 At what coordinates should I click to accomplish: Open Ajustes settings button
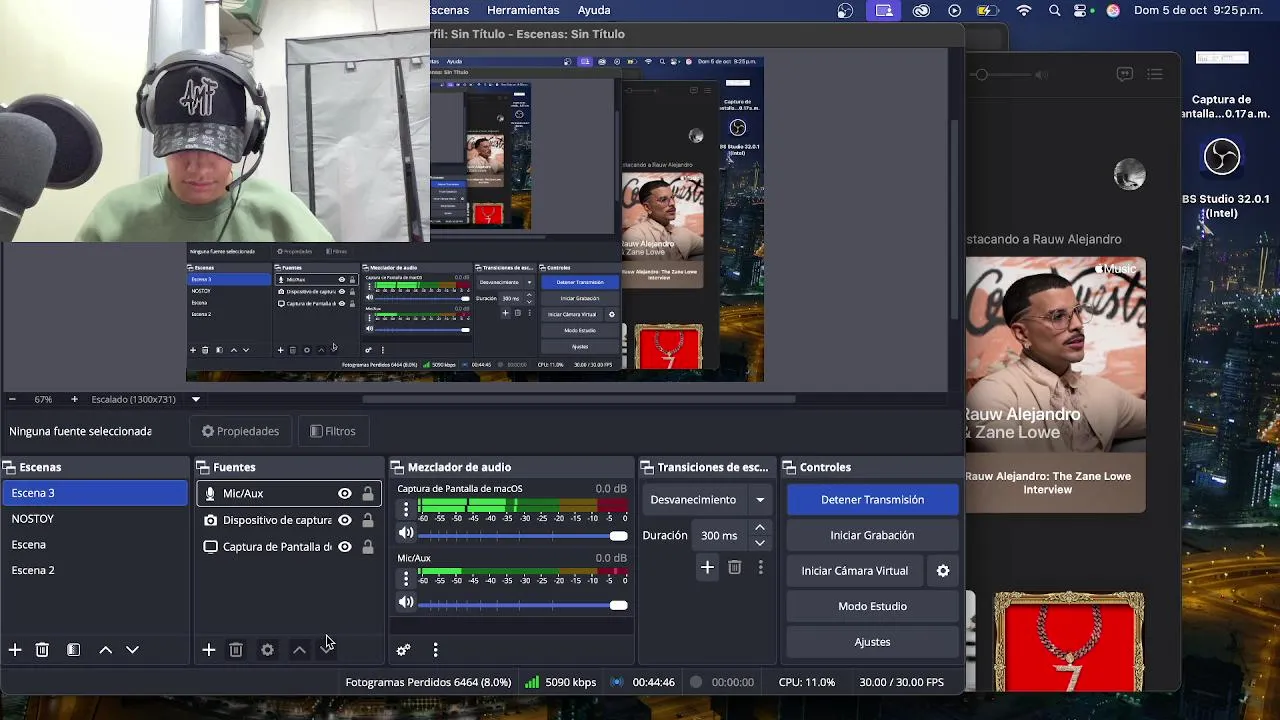click(x=872, y=642)
